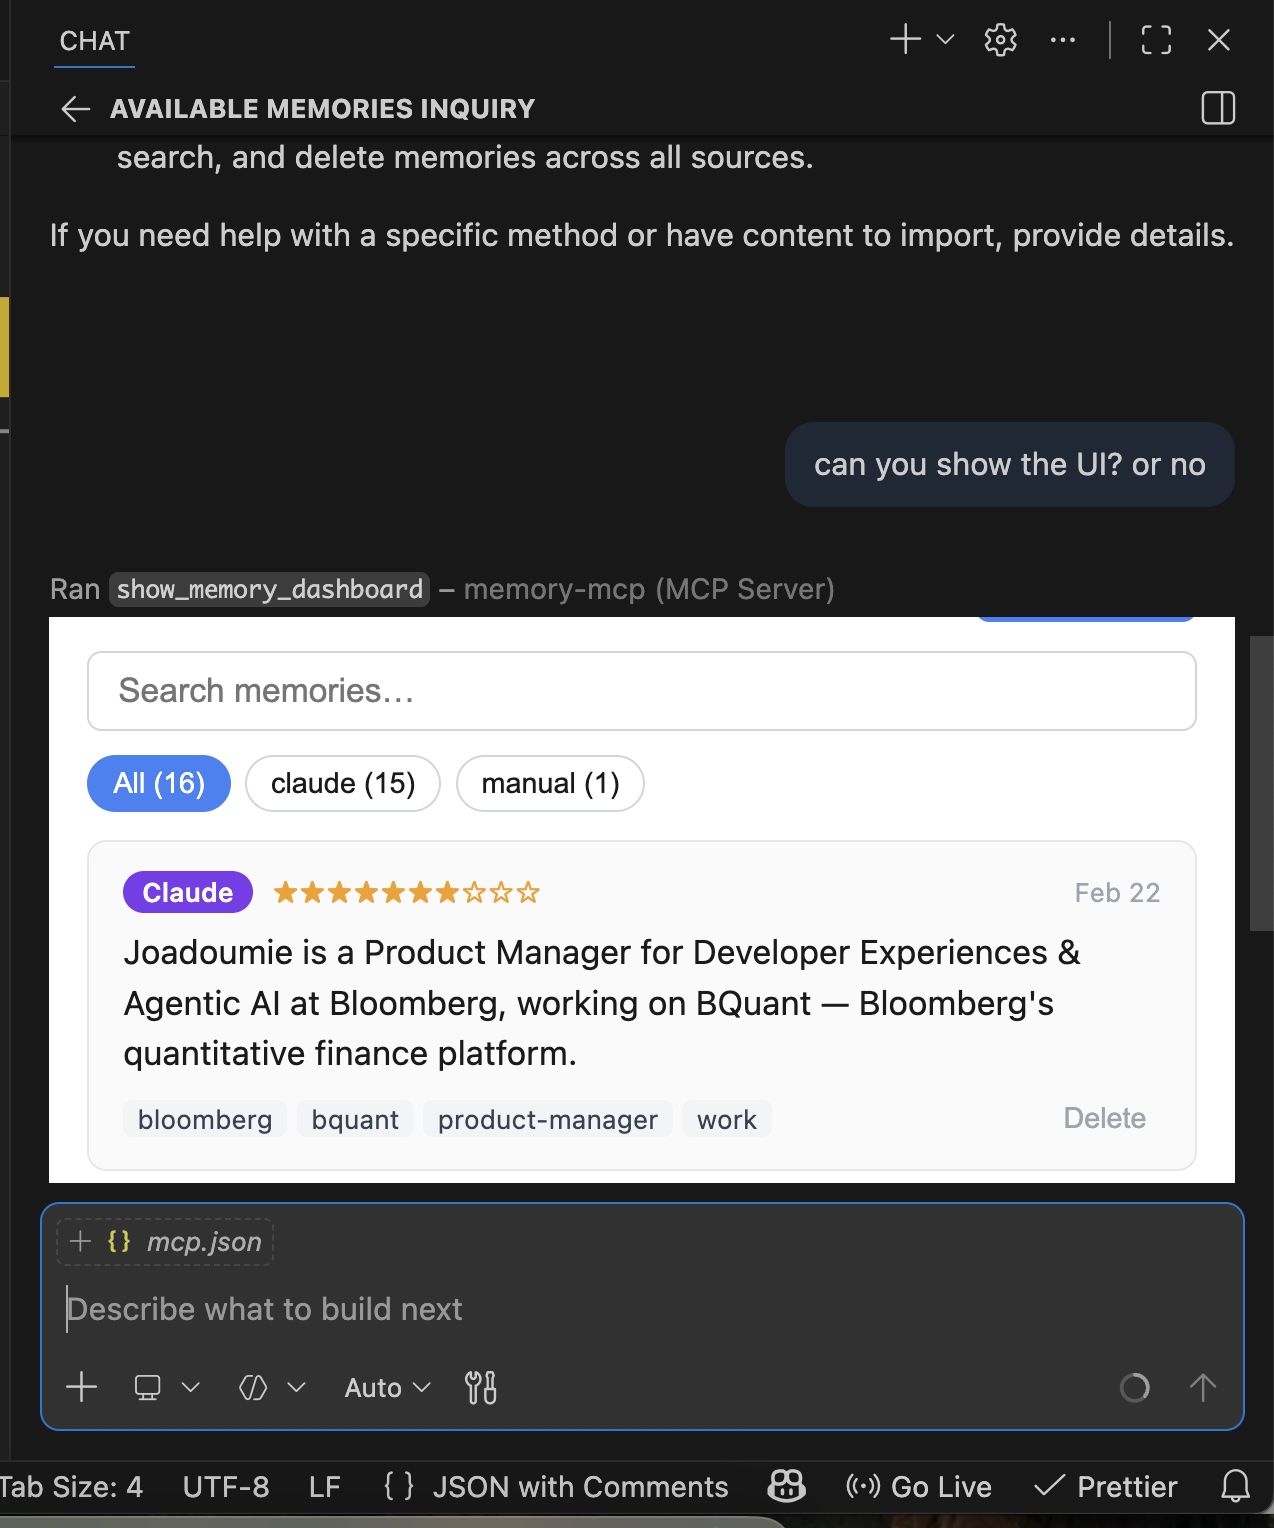
Task: Open the split editor icon beside the inquiry title
Action: point(1218,108)
